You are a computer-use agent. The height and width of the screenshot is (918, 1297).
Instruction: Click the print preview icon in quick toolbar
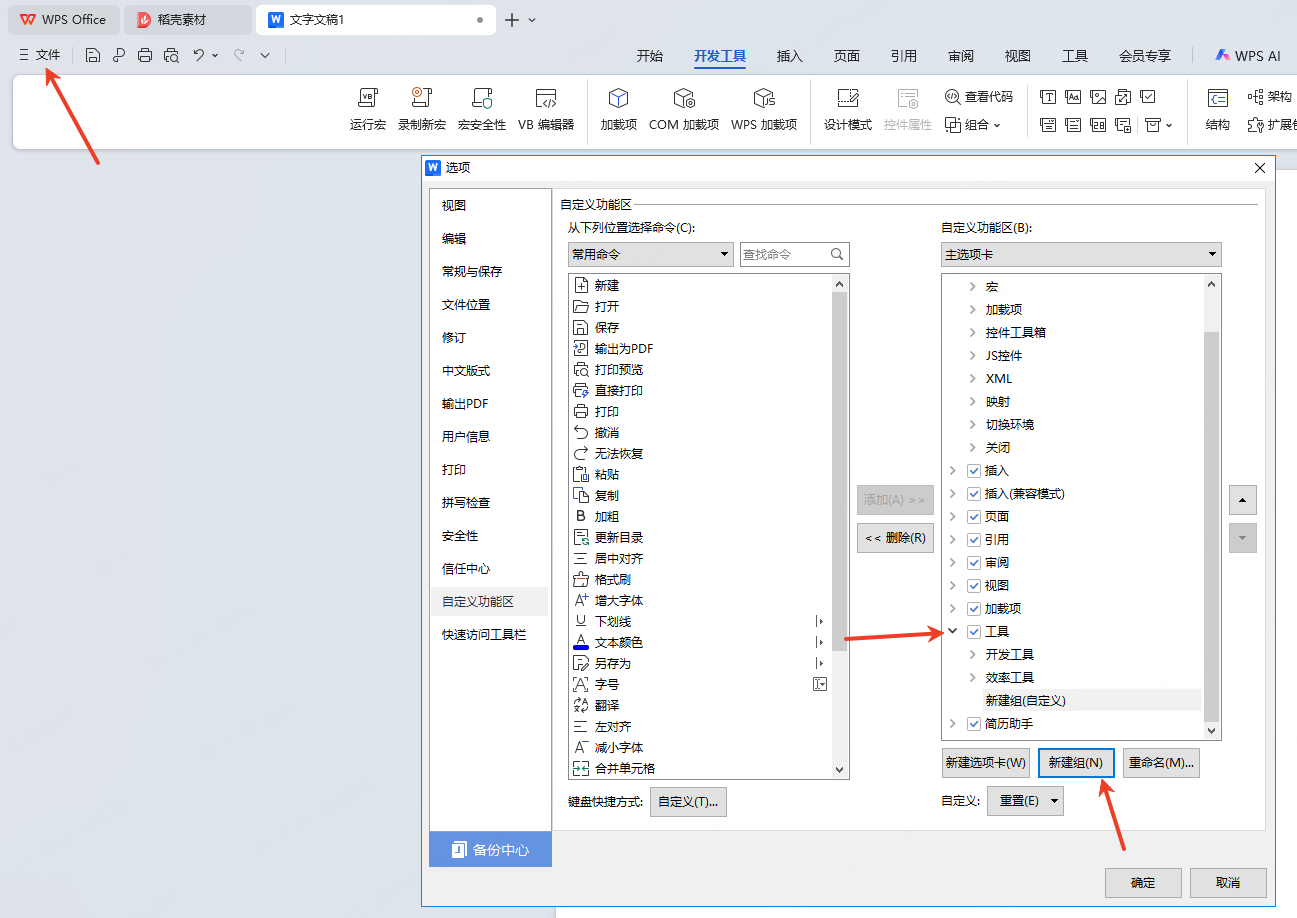click(x=171, y=56)
